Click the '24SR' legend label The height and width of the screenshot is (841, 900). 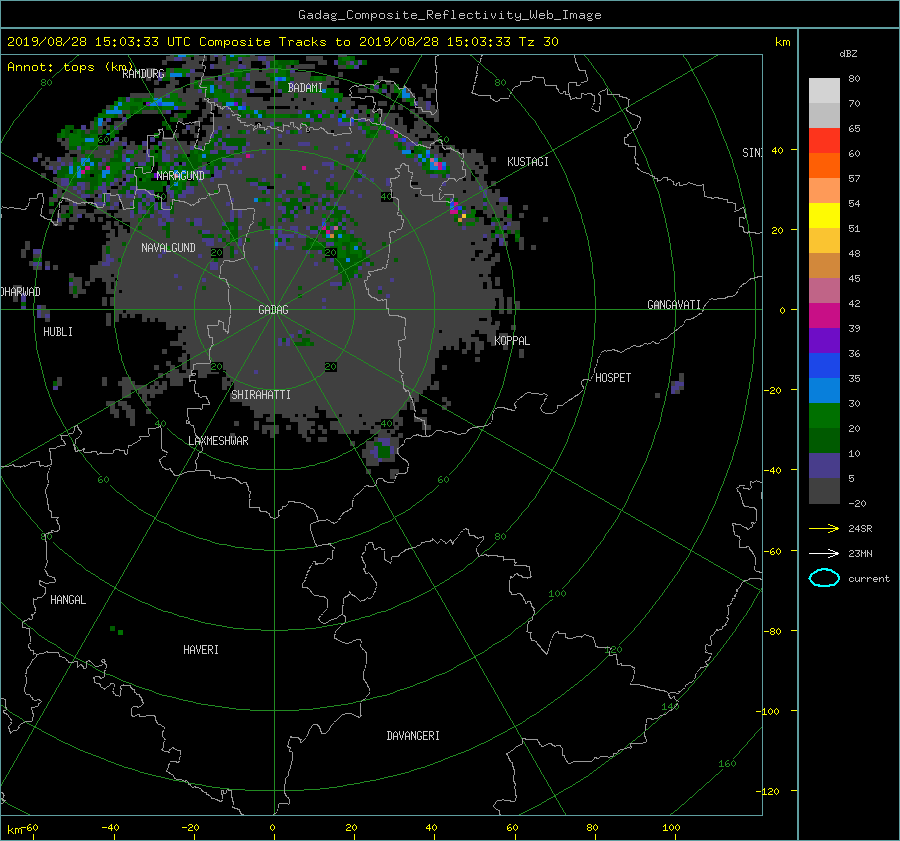860,528
